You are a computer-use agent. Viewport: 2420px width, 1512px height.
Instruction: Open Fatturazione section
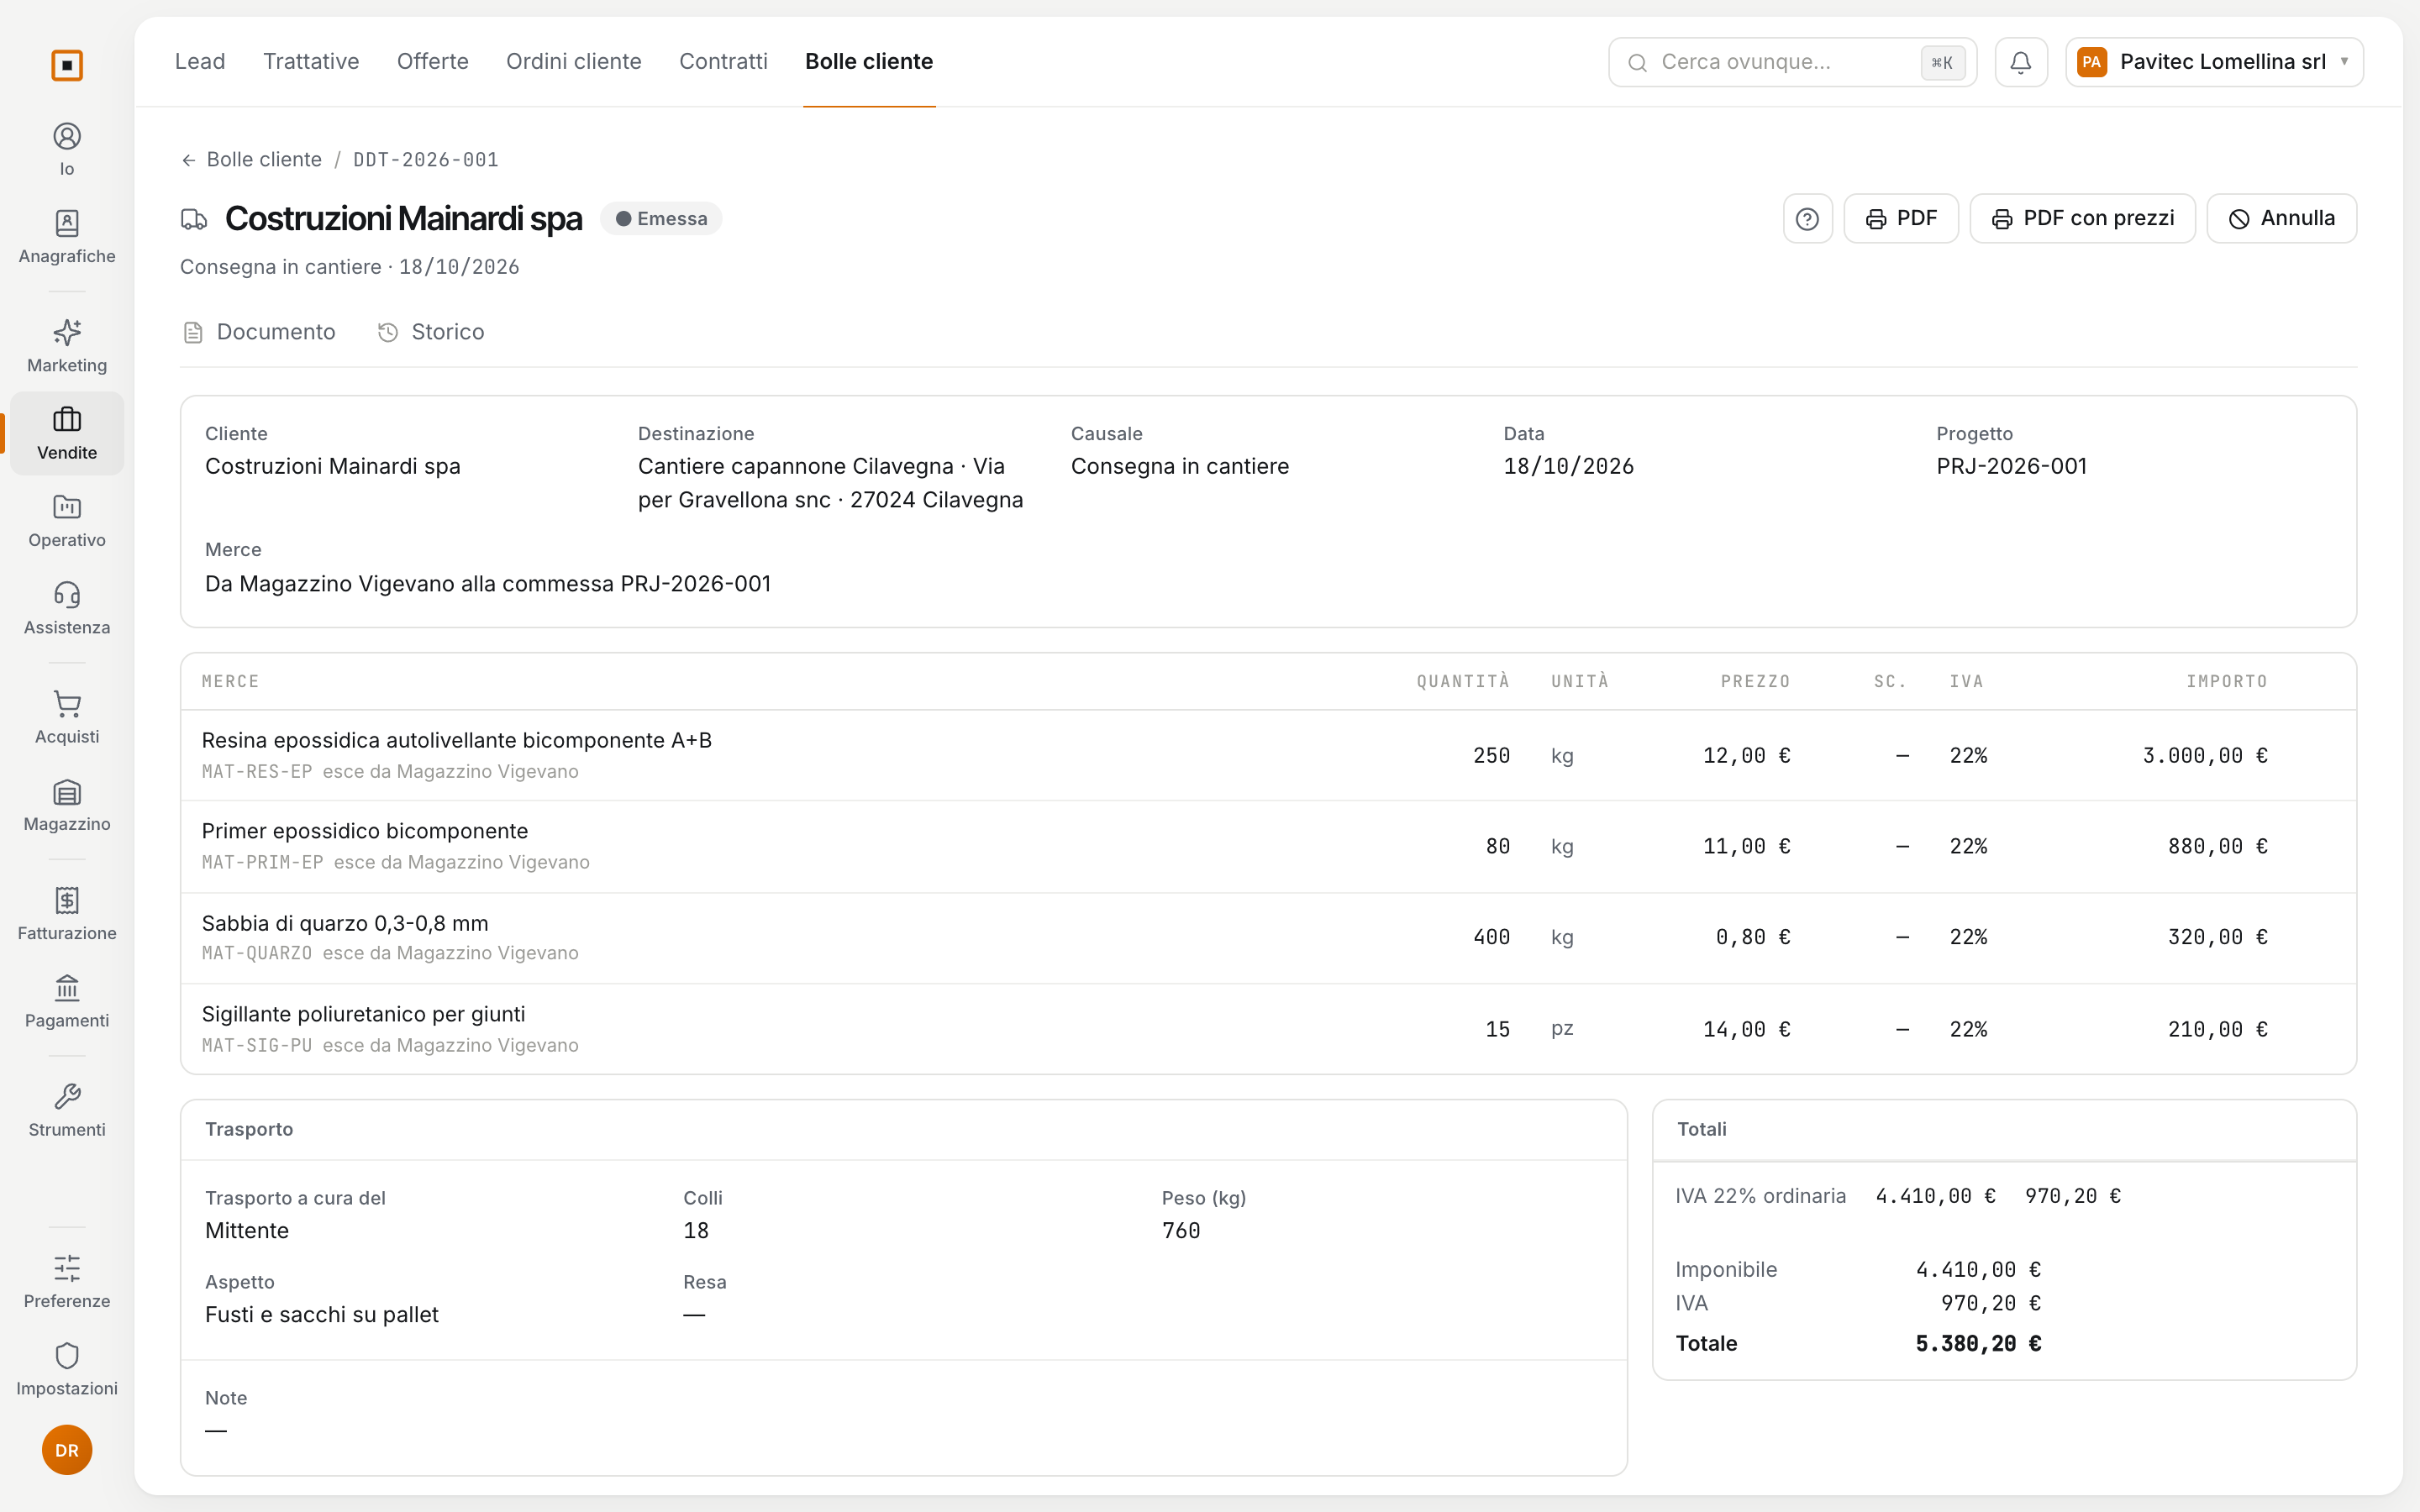tap(67, 914)
